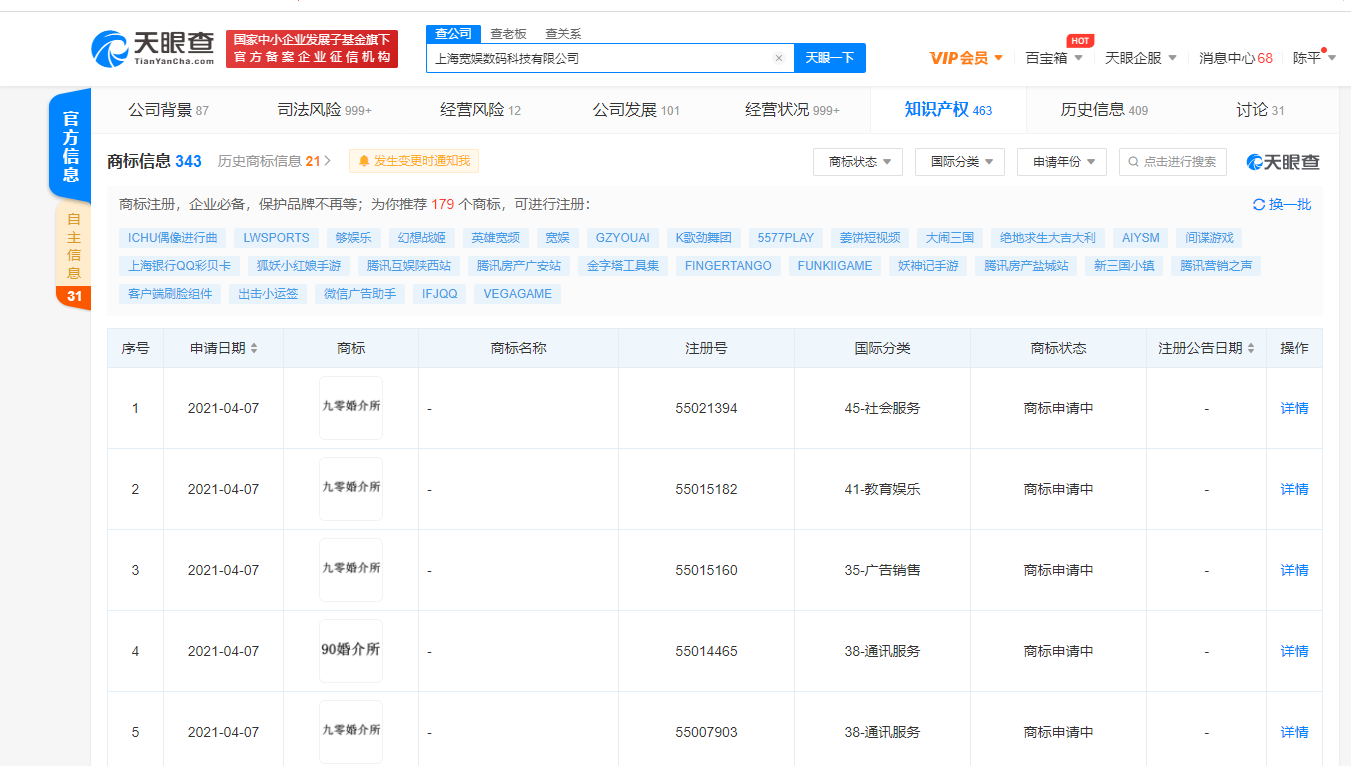Switch to the 司法风险 tab
Screen dimensions: 1351x766
(x=325, y=110)
